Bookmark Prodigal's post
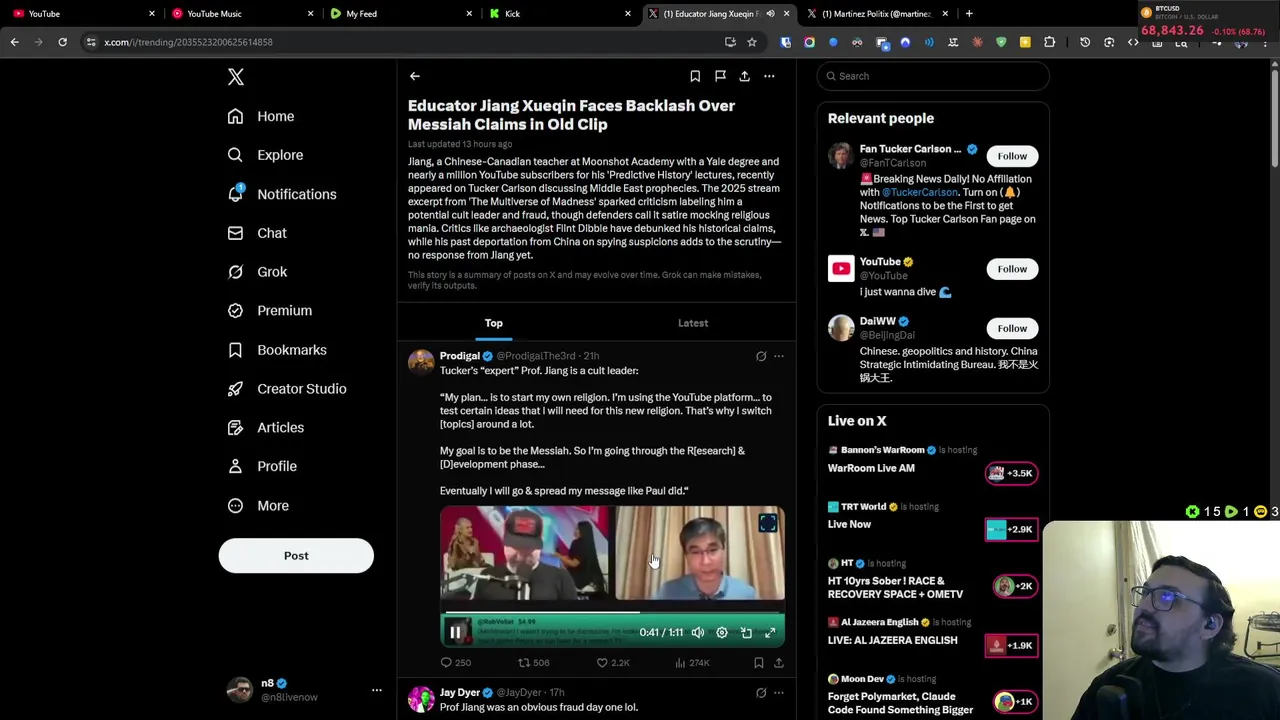The image size is (1280, 720). pos(759,662)
